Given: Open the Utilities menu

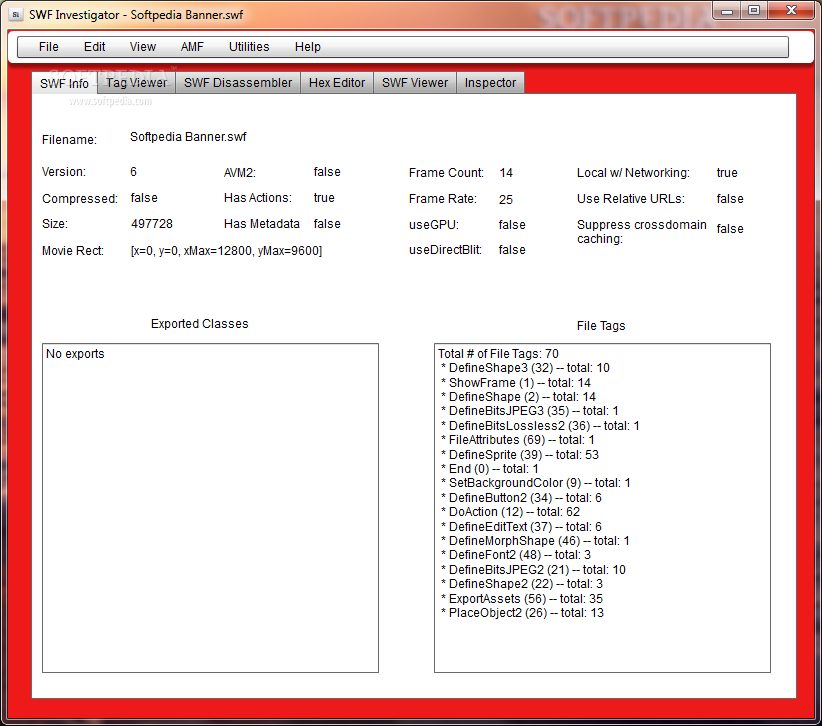Looking at the screenshot, I should 249,47.
